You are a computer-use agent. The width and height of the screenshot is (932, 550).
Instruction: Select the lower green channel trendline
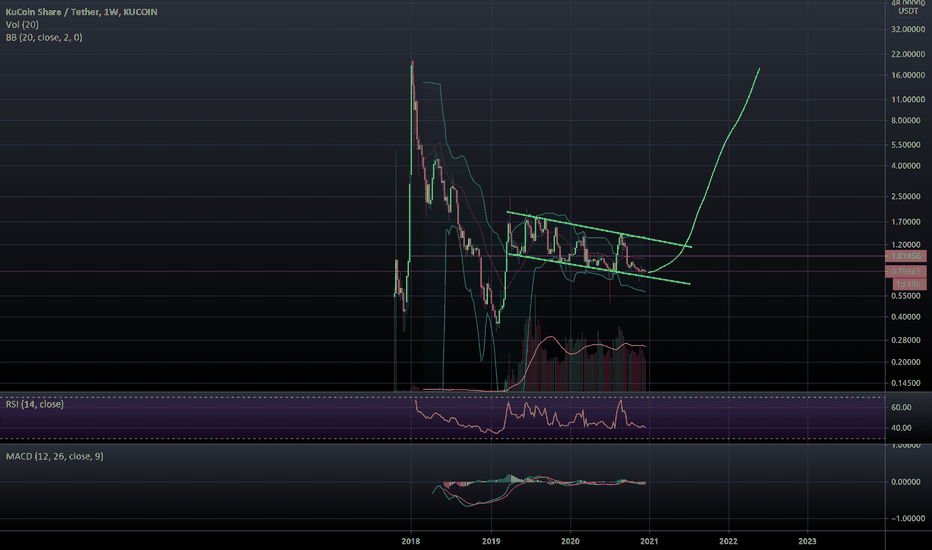[x=599, y=269]
